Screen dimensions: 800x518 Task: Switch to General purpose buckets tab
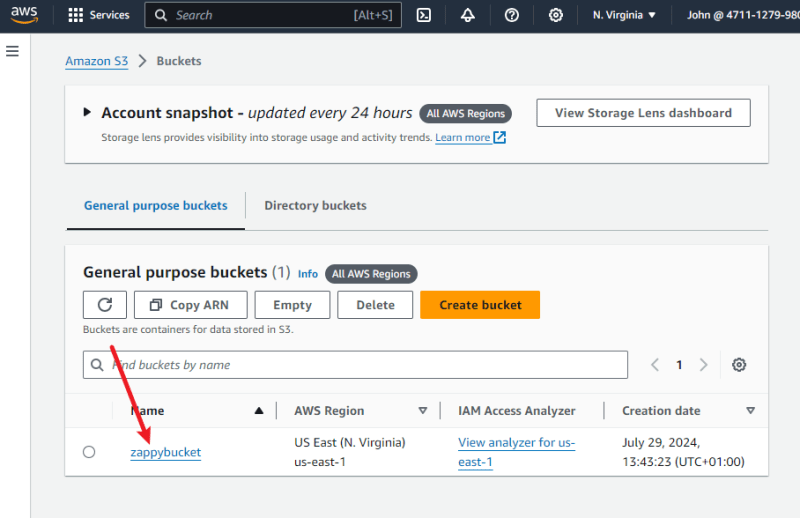156,206
